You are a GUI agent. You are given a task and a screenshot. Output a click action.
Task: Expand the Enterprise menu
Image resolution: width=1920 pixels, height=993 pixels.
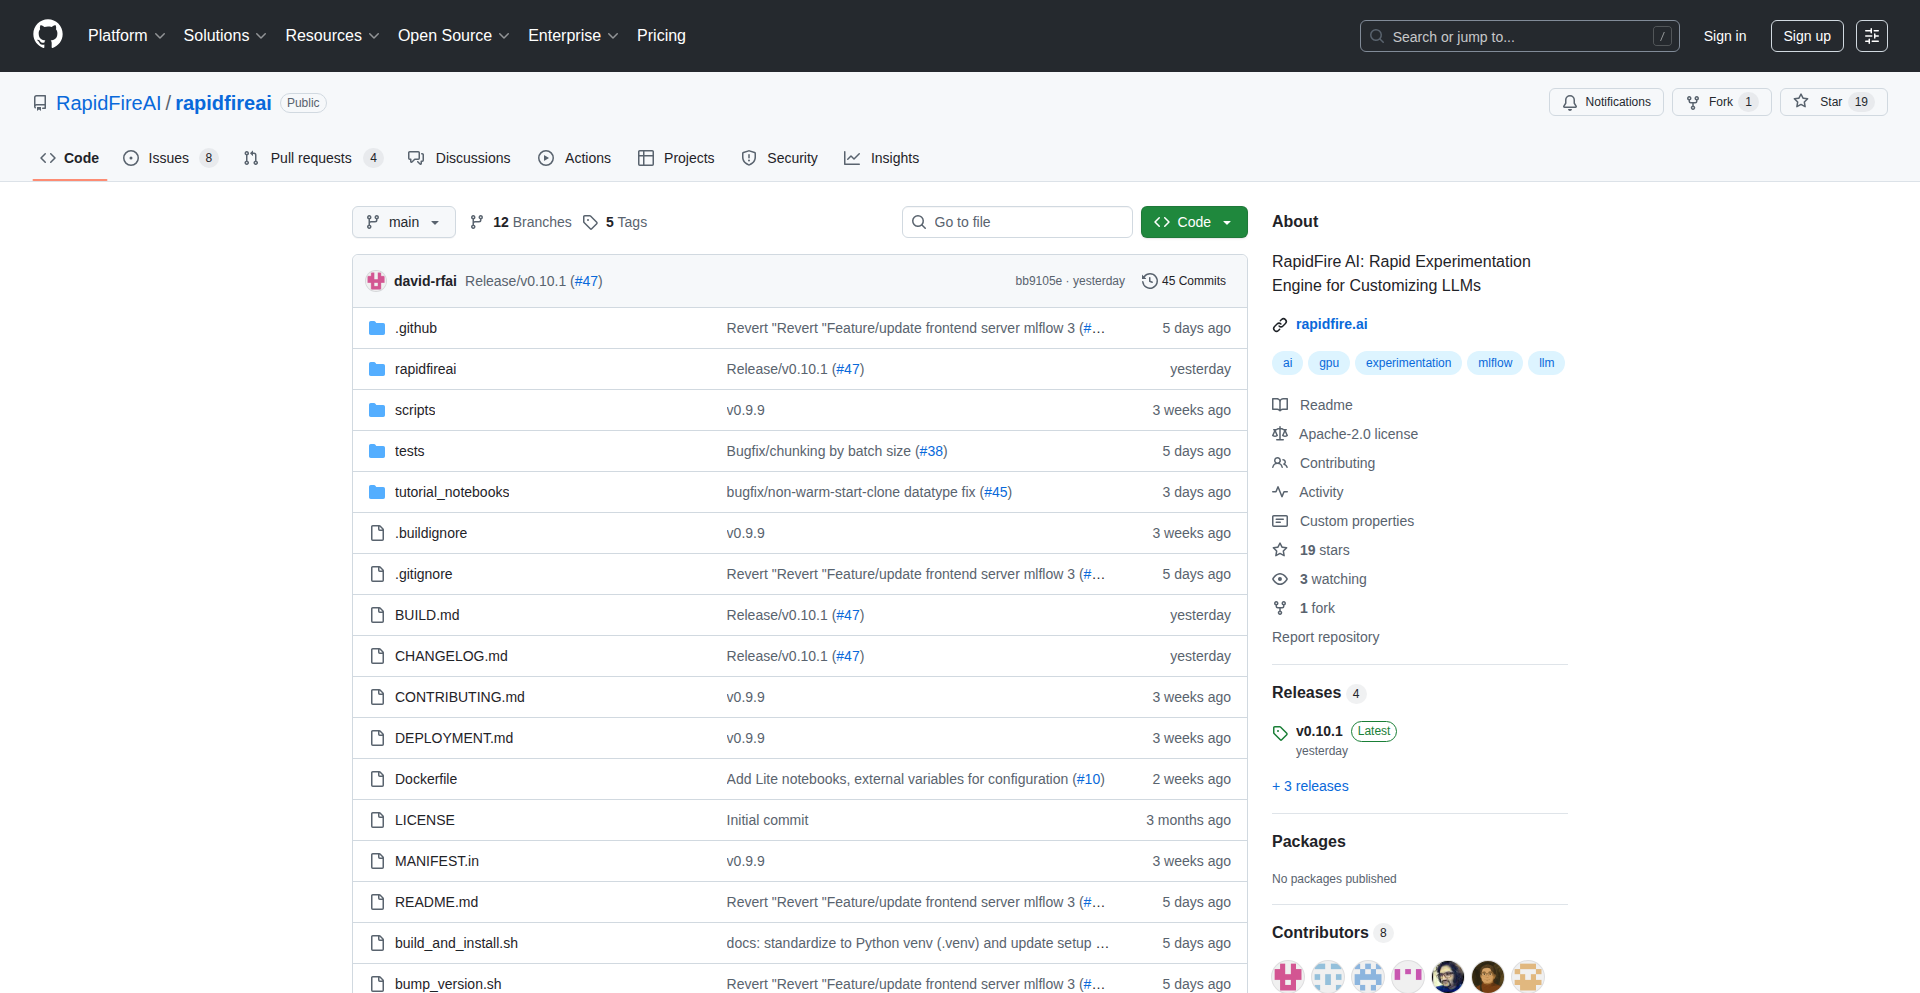tap(573, 35)
